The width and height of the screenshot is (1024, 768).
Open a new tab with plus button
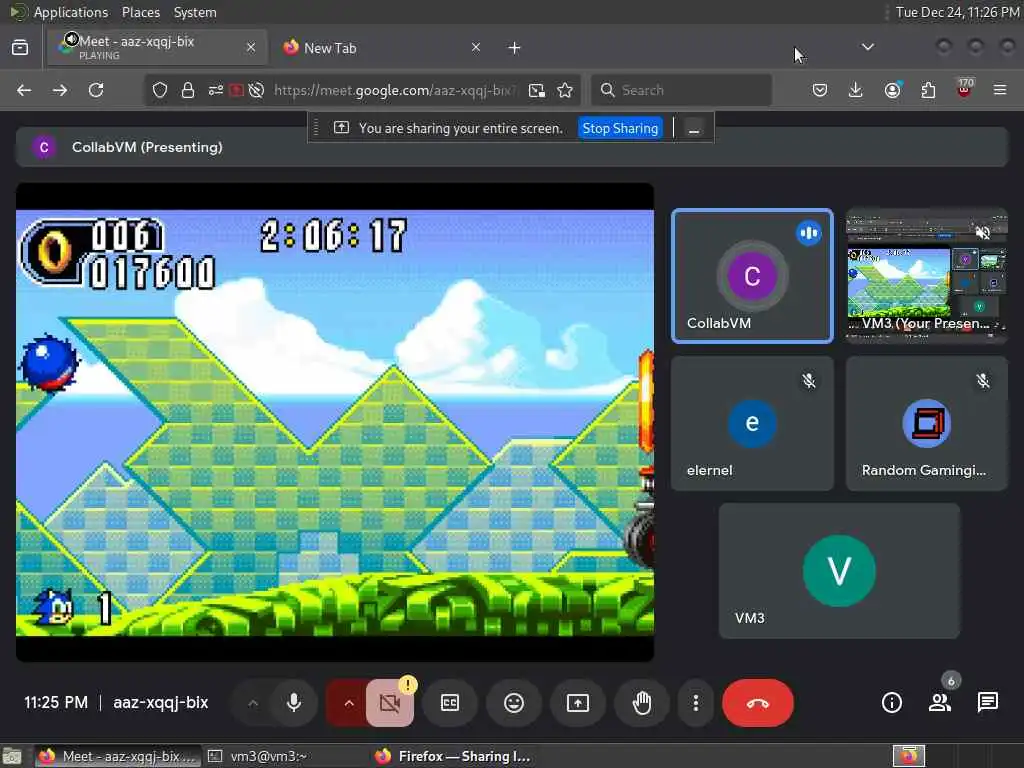(515, 48)
